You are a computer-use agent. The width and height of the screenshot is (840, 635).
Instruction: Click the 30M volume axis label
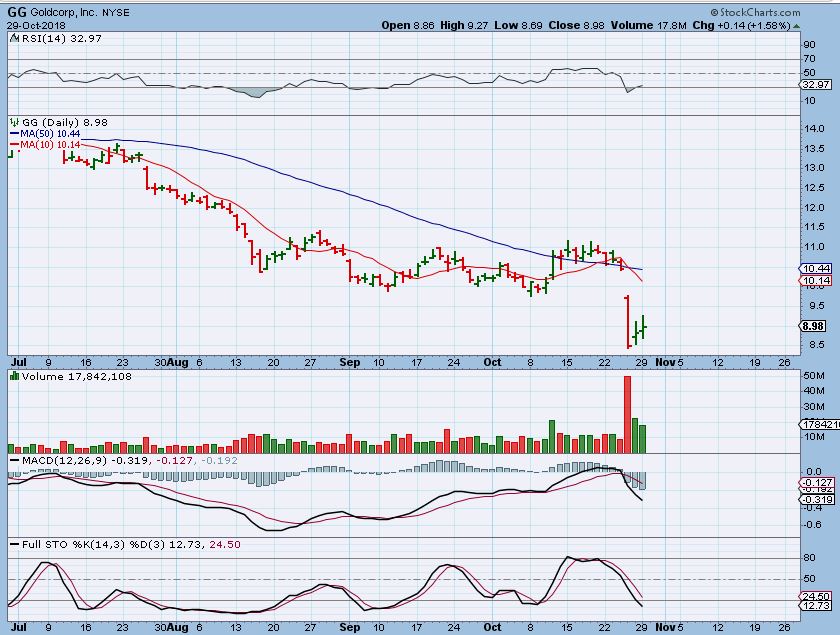tap(813, 407)
